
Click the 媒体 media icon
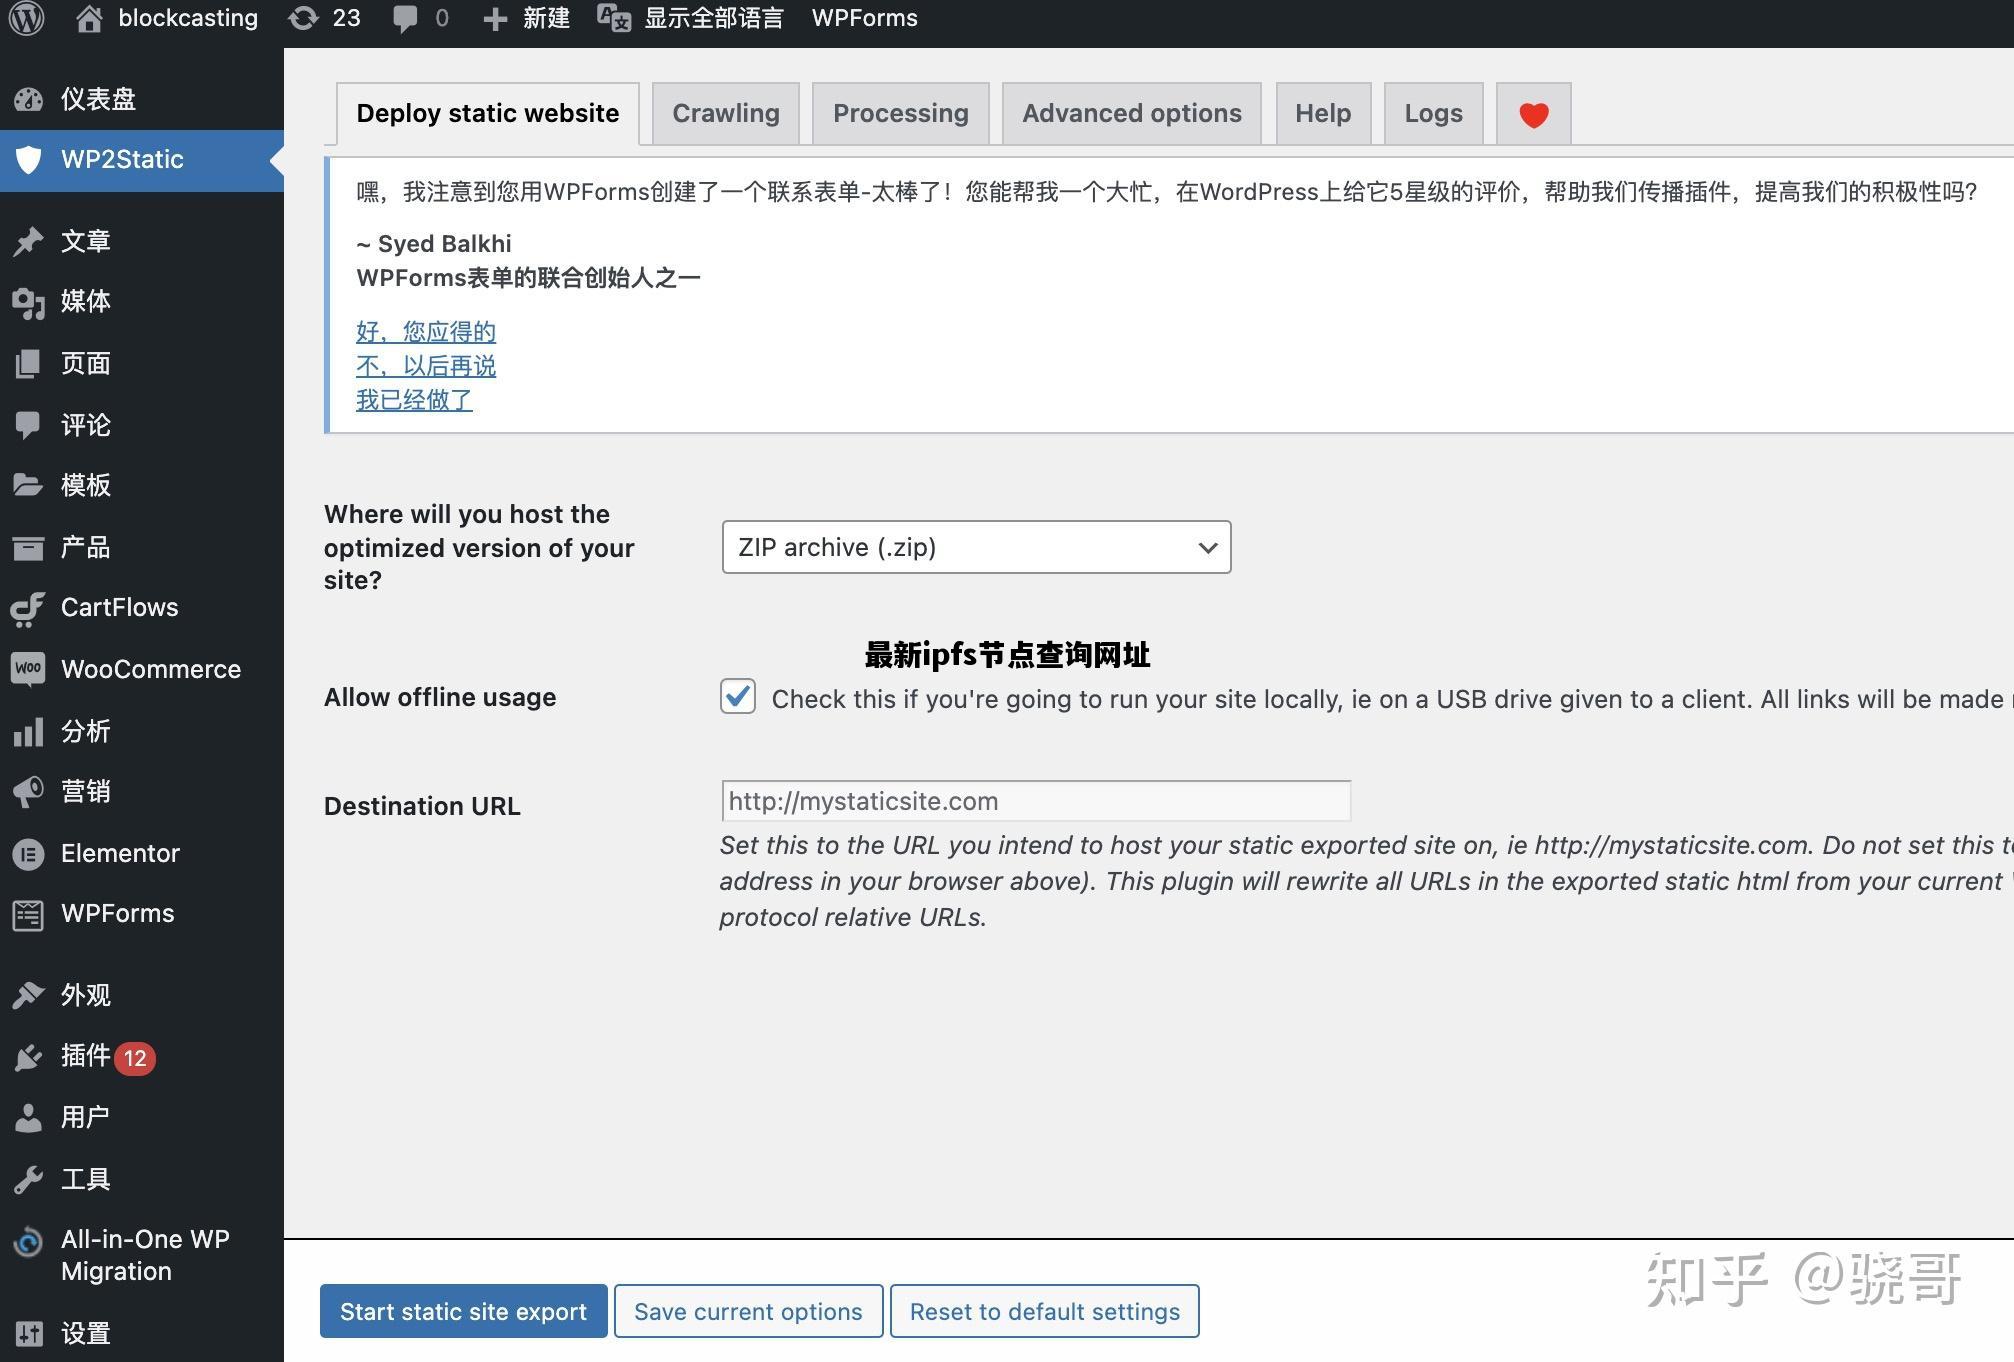[x=28, y=302]
